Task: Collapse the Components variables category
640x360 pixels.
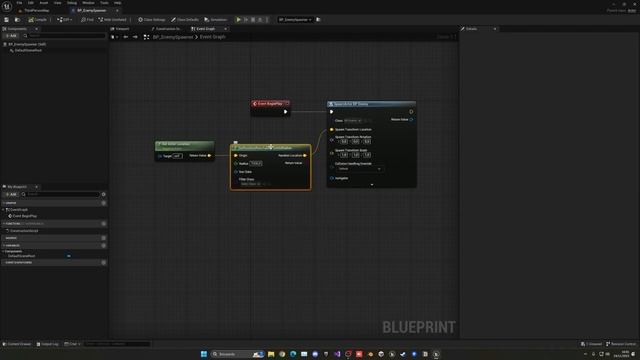Action: [x=4, y=251]
